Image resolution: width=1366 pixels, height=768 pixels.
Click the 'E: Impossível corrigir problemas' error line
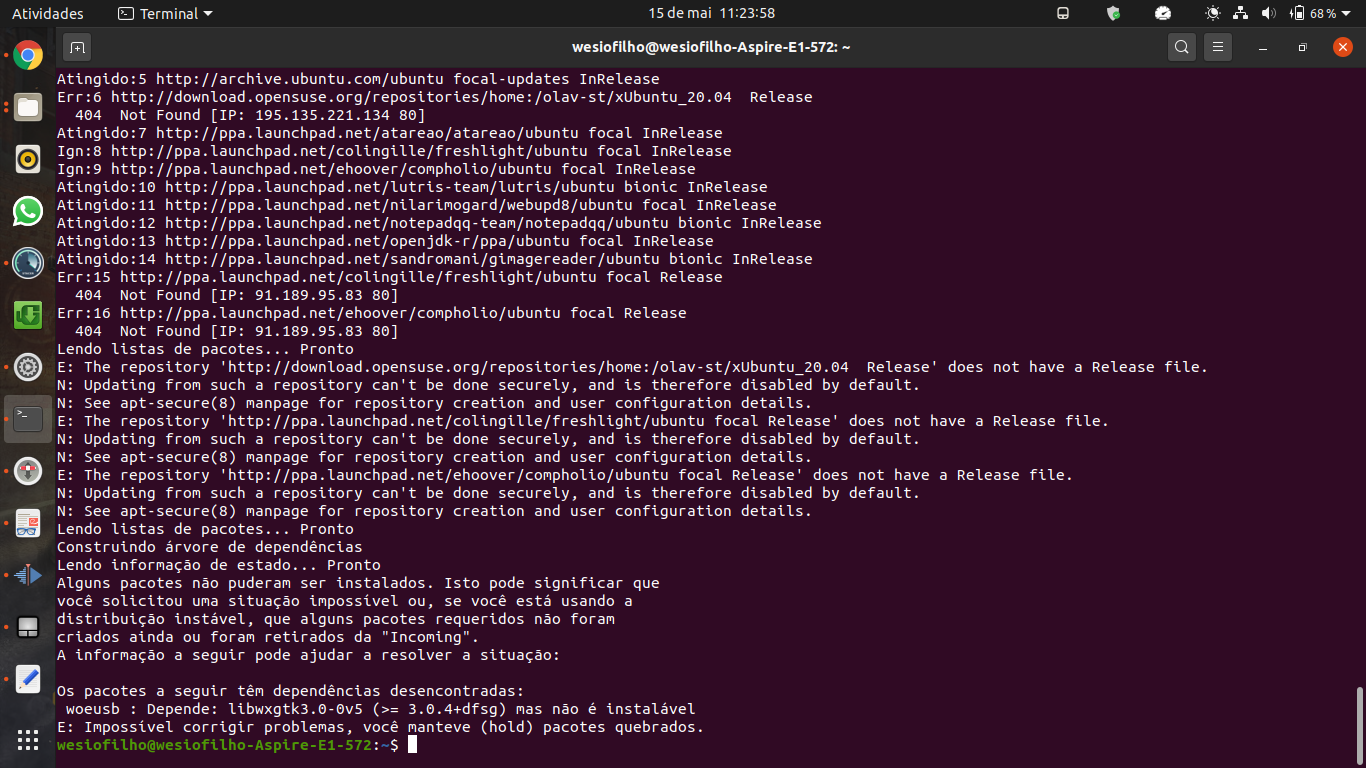click(381, 727)
